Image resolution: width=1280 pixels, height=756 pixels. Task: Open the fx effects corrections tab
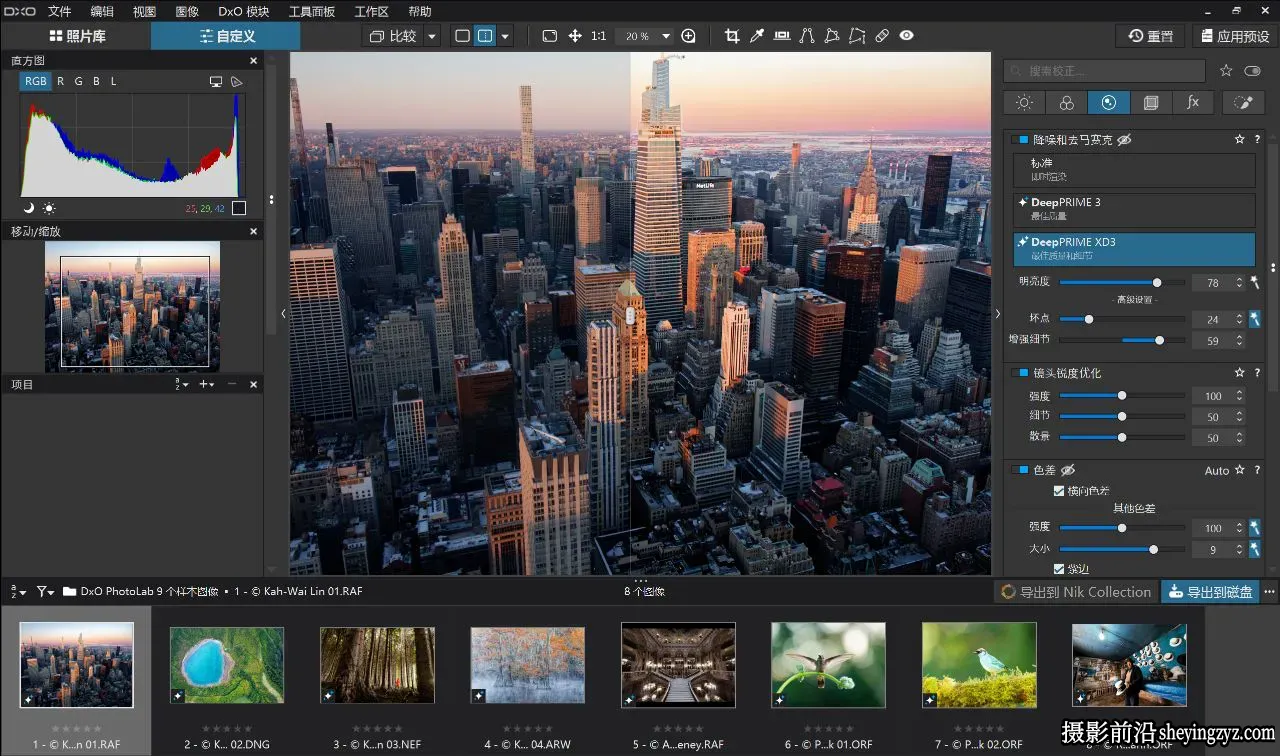click(1193, 102)
